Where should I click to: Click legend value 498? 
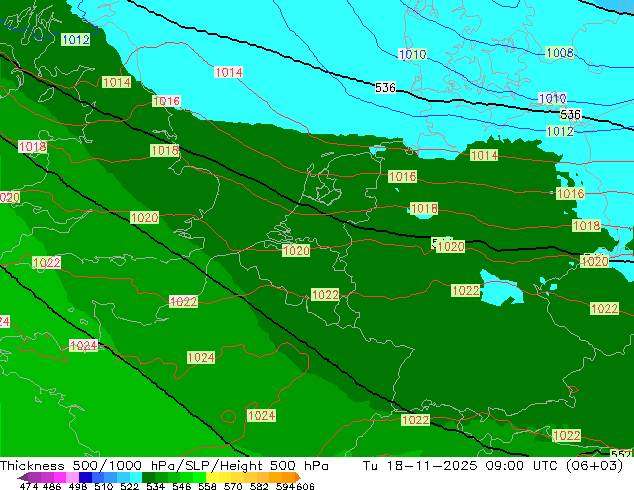pyautogui.click(x=78, y=486)
